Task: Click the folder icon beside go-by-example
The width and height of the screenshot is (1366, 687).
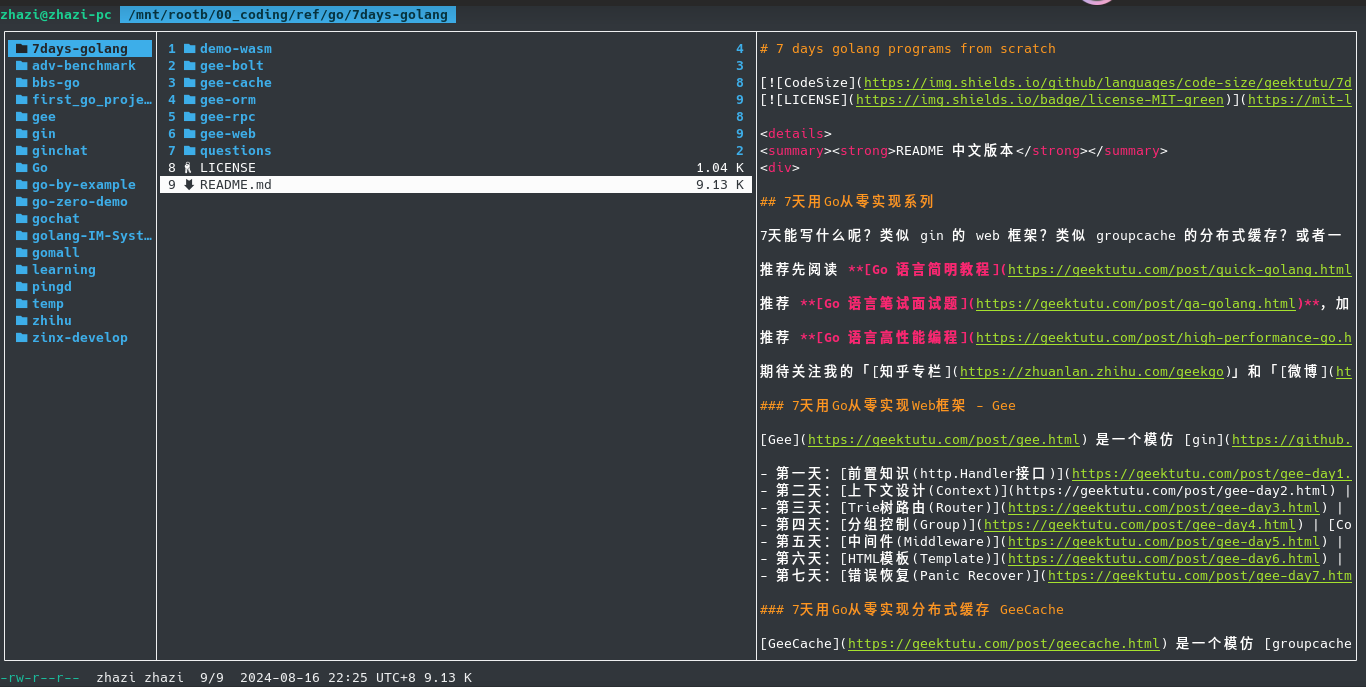Action: pyautogui.click(x=21, y=185)
